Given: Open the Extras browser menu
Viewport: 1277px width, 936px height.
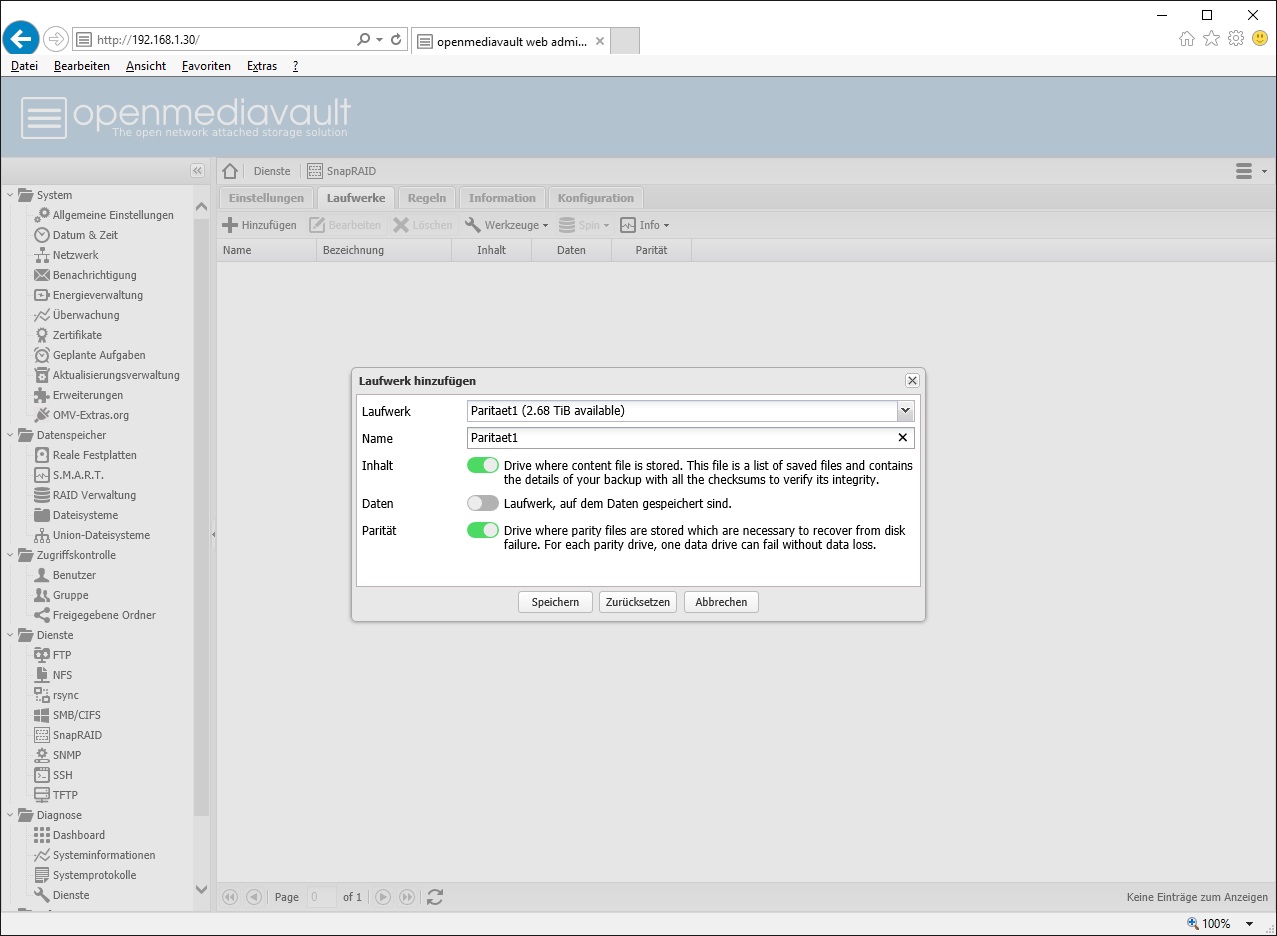Looking at the screenshot, I should (262, 66).
